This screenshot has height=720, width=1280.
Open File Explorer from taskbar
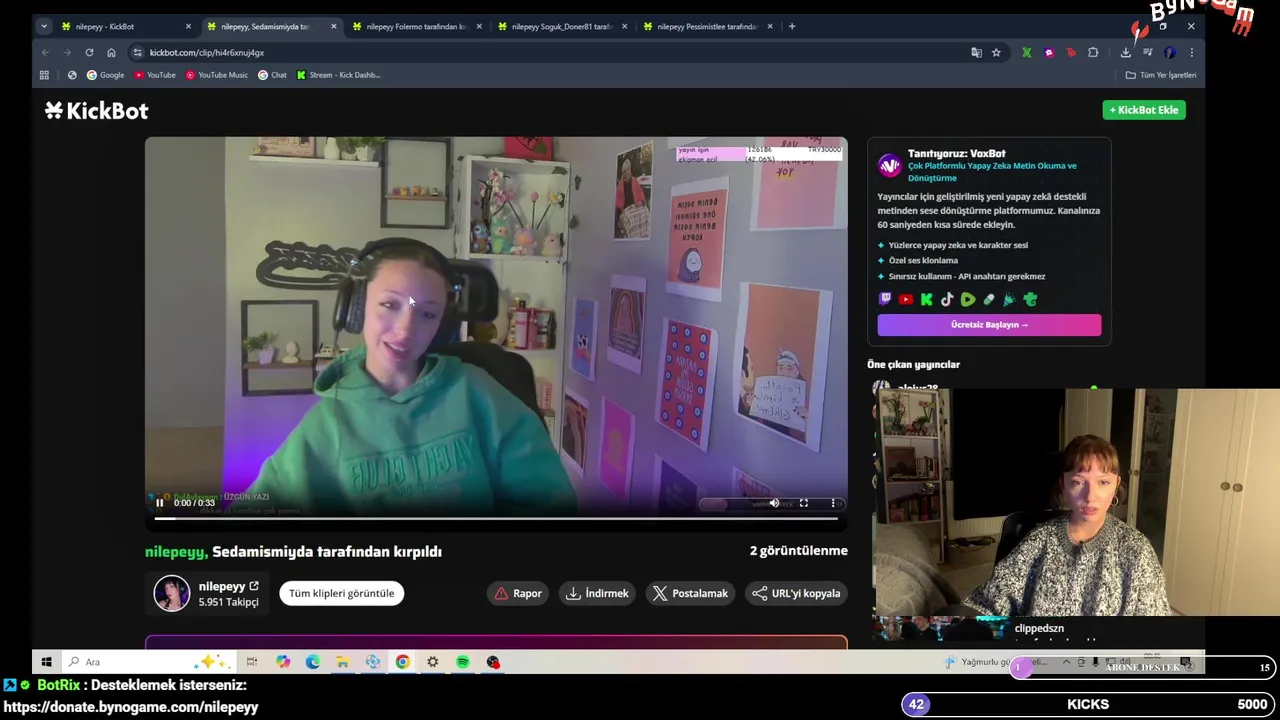[342, 662]
